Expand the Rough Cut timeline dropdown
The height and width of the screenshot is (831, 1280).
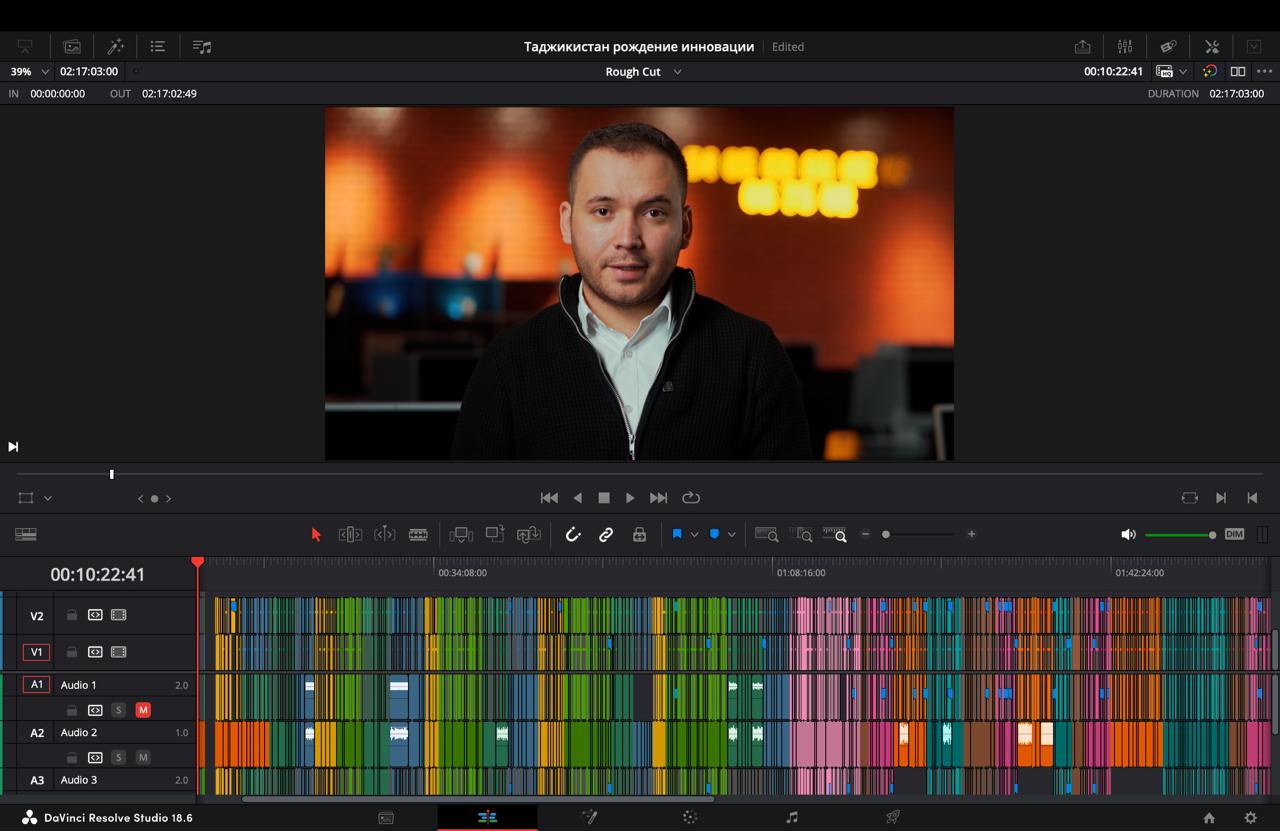point(677,72)
